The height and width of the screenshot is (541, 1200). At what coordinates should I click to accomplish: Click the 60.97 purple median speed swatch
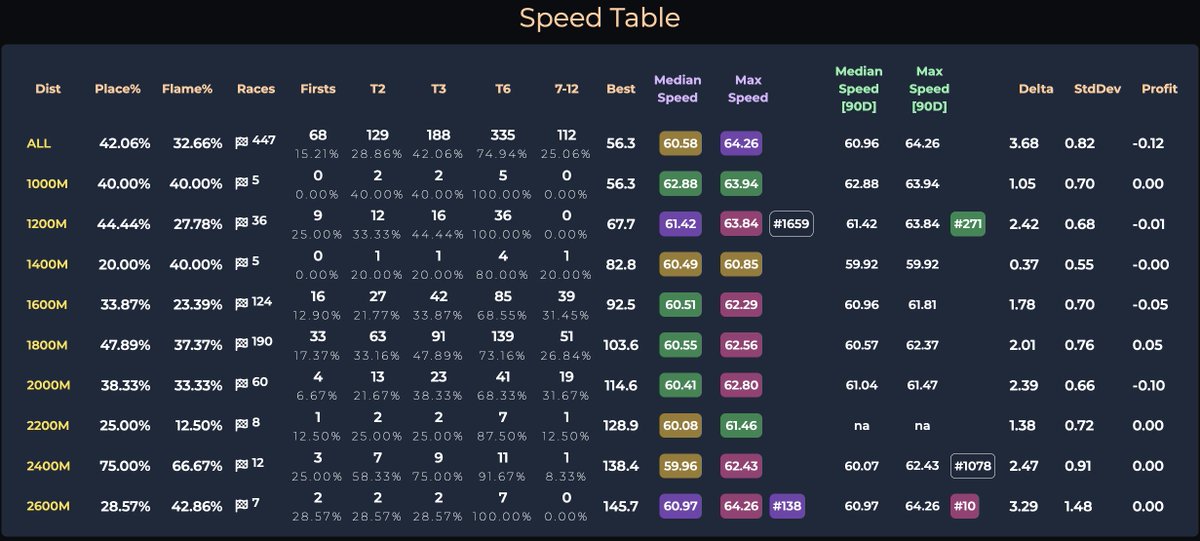tap(680, 506)
